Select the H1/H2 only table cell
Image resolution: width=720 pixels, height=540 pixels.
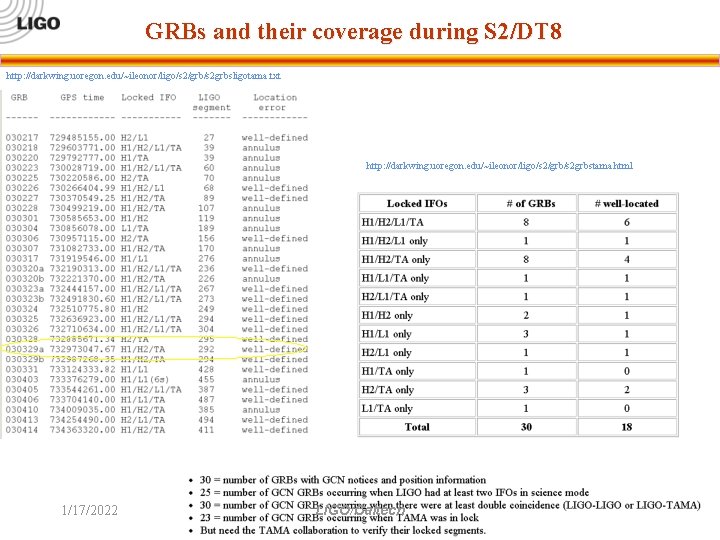[x=417, y=315]
